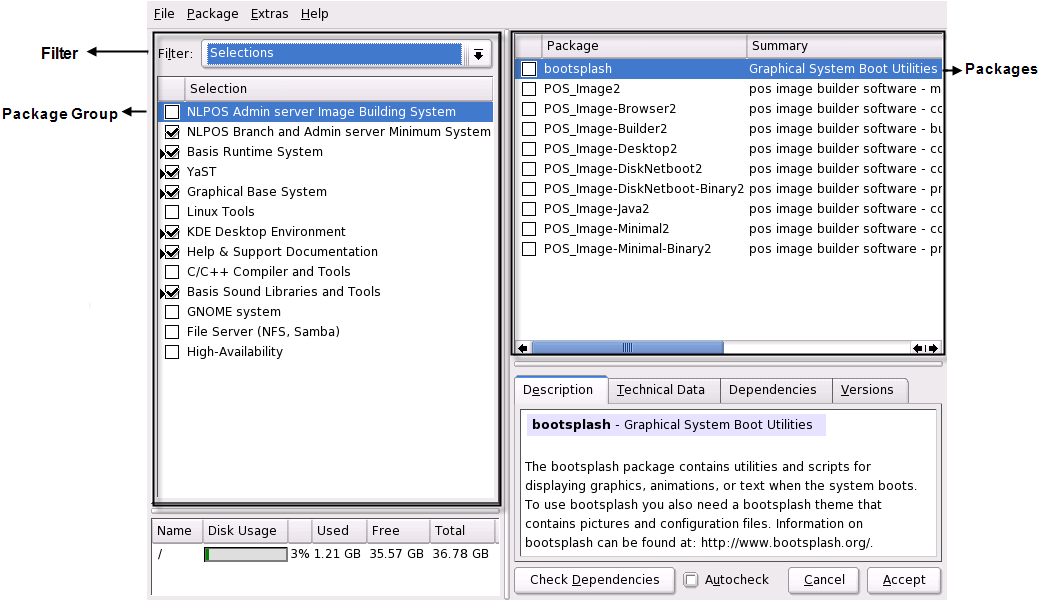Switch to the Versions tab
Image resolution: width=1042 pixels, height=600 pixels.
[x=870, y=390]
